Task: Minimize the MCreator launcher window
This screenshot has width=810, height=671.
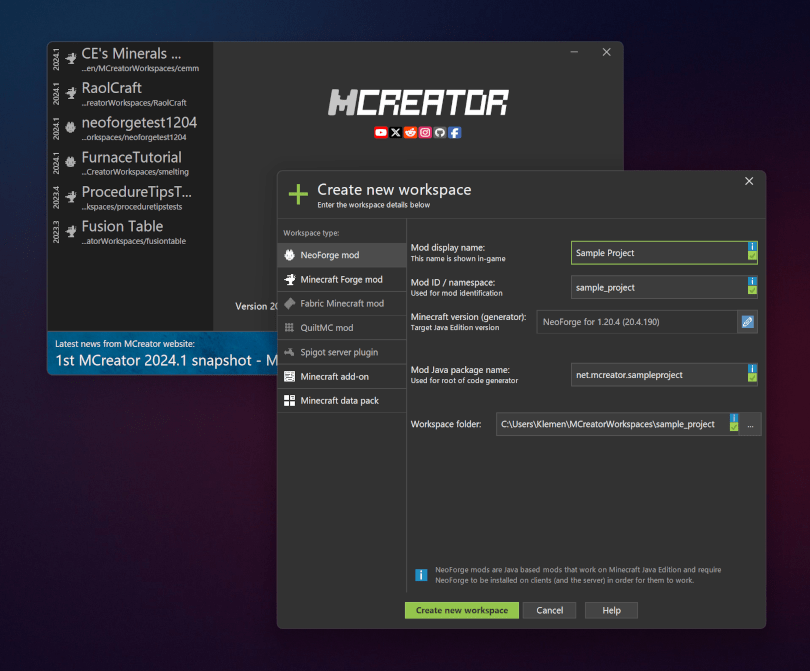Action: coord(574,52)
